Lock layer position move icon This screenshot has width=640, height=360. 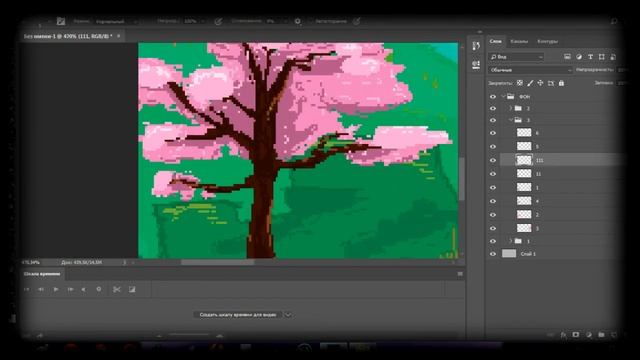click(x=540, y=83)
